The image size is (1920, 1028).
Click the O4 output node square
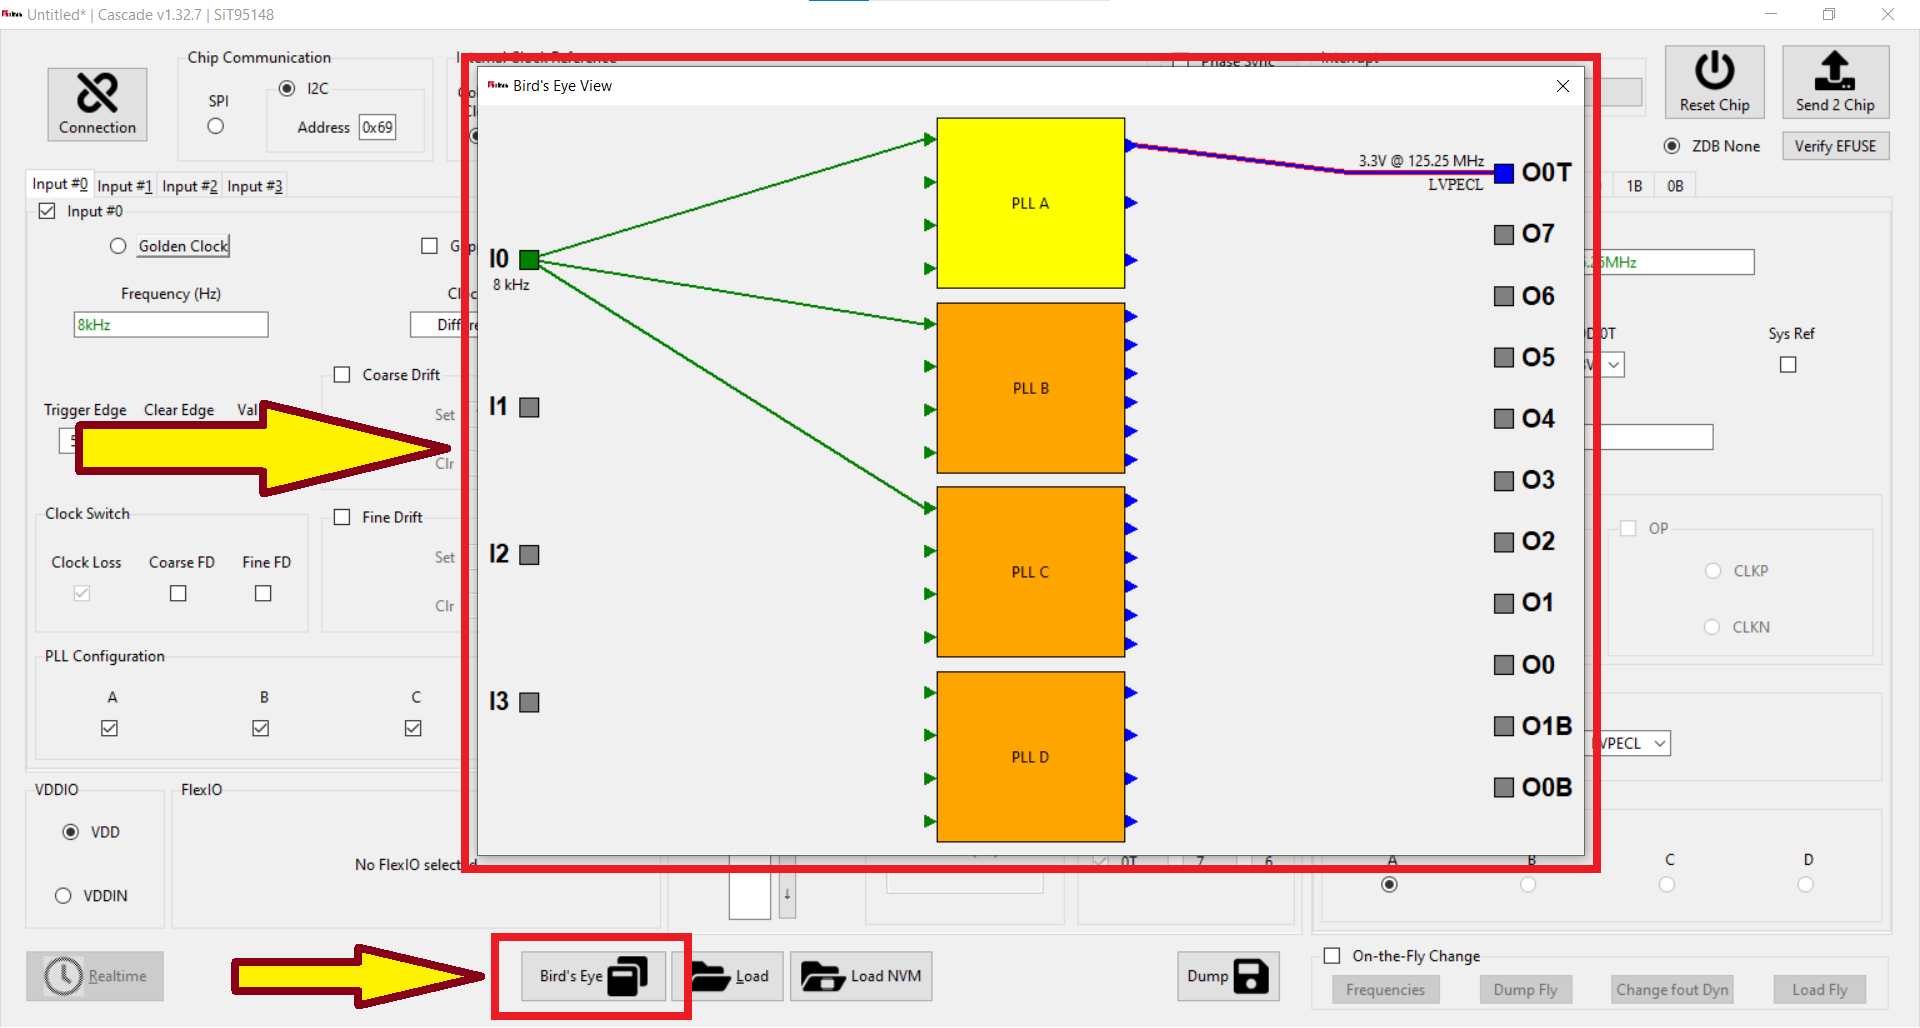(x=1503, y=419)
